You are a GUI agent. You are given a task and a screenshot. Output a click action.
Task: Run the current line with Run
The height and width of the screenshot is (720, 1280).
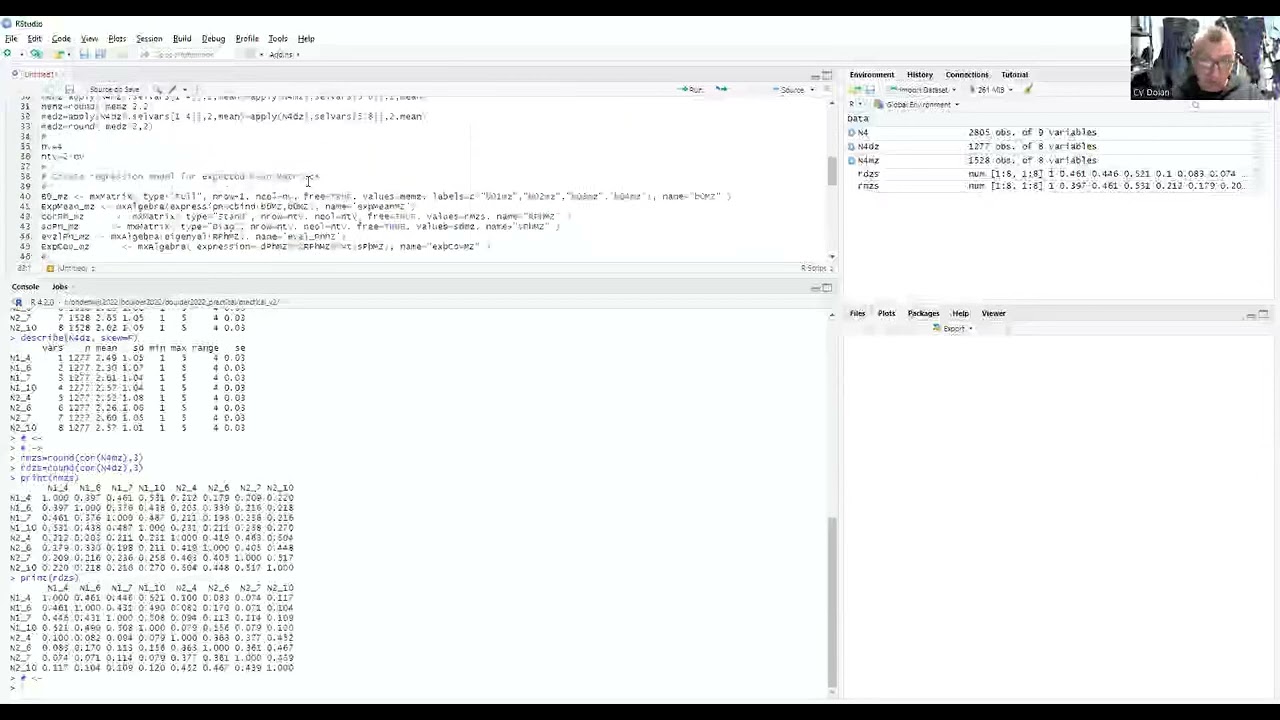691,89
